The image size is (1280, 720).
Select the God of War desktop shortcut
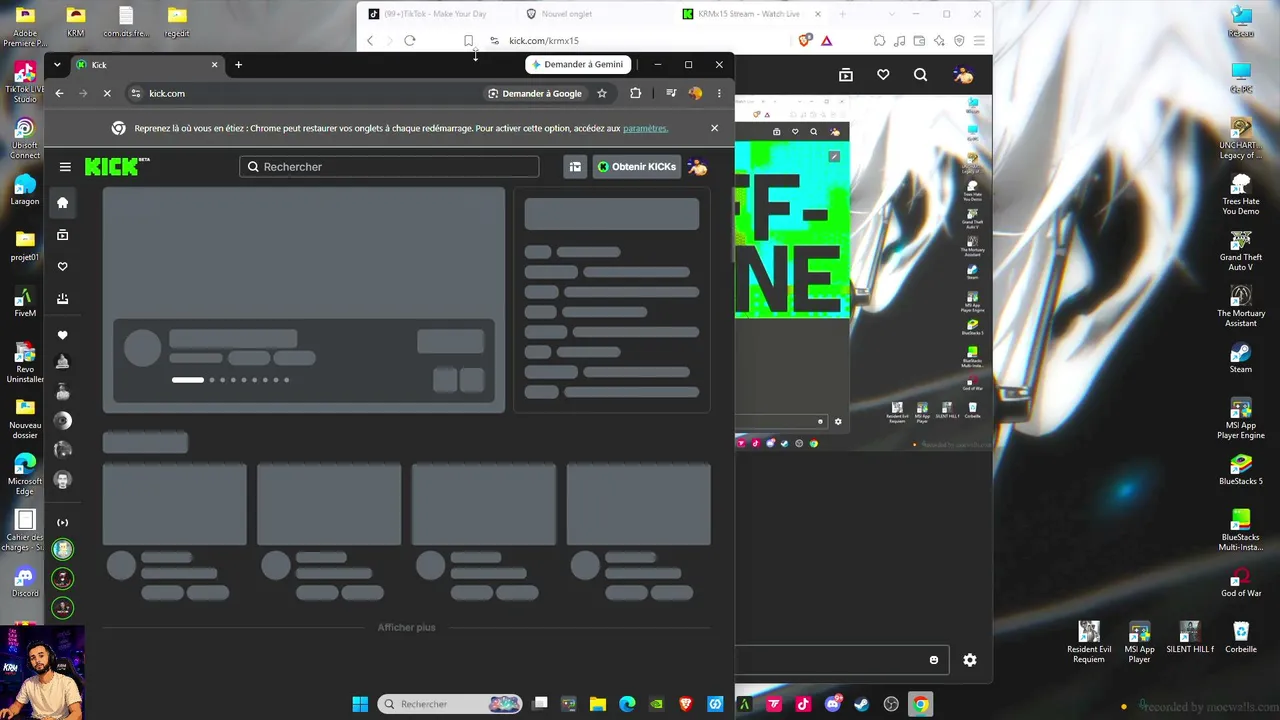[1241, 583]
